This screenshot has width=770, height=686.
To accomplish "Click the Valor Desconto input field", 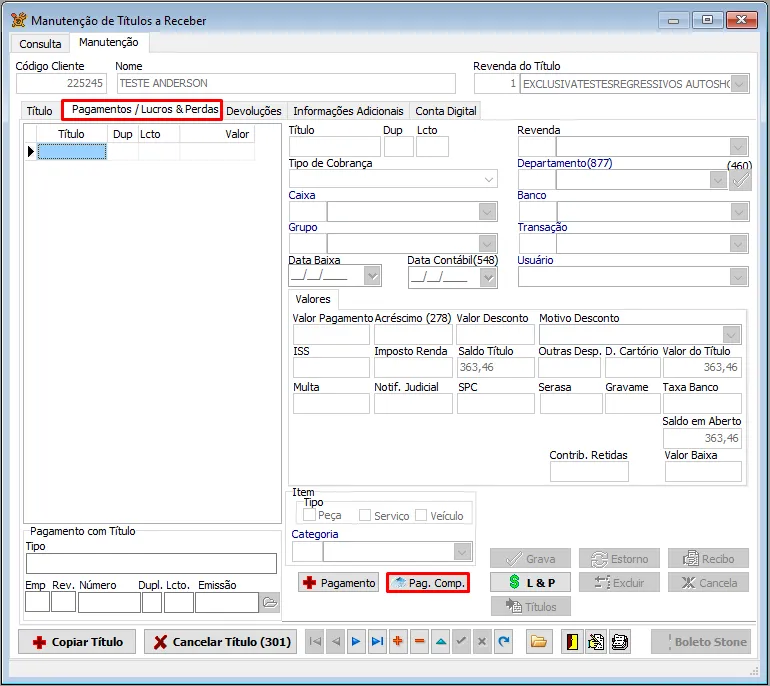I will (x=495, y=335).
